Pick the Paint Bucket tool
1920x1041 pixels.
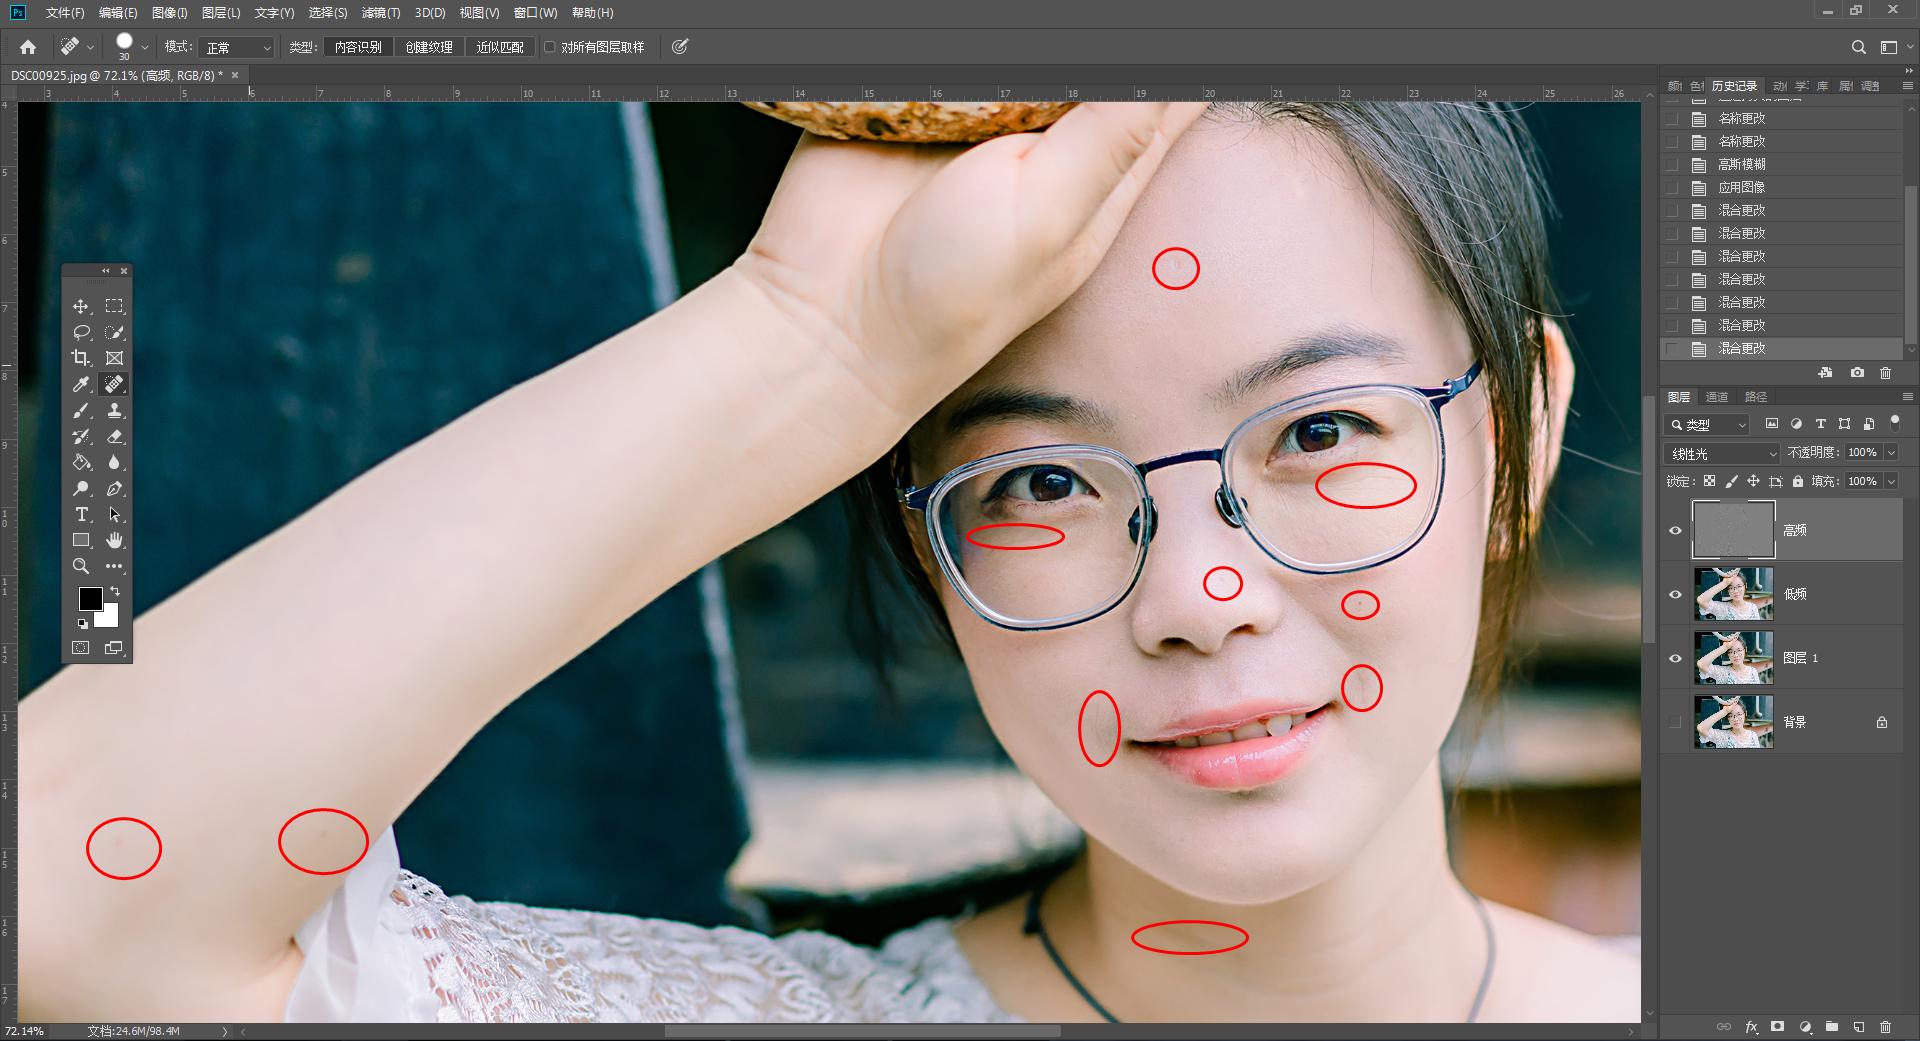(81, 462)
